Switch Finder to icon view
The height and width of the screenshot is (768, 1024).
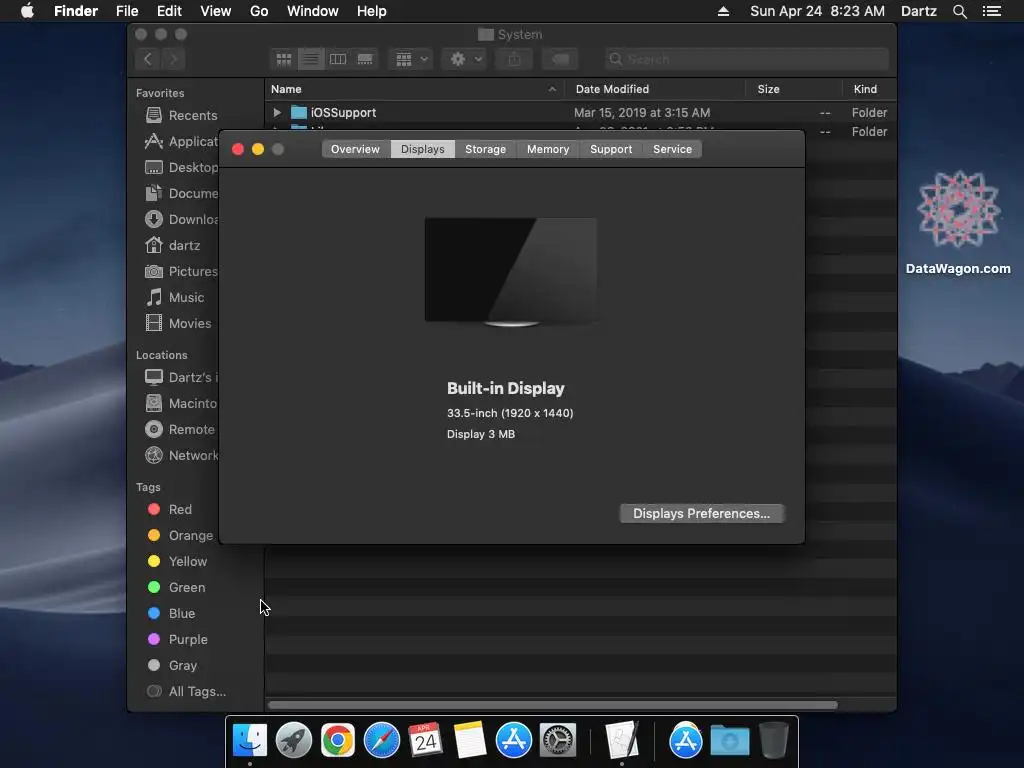tap(284, 59)
